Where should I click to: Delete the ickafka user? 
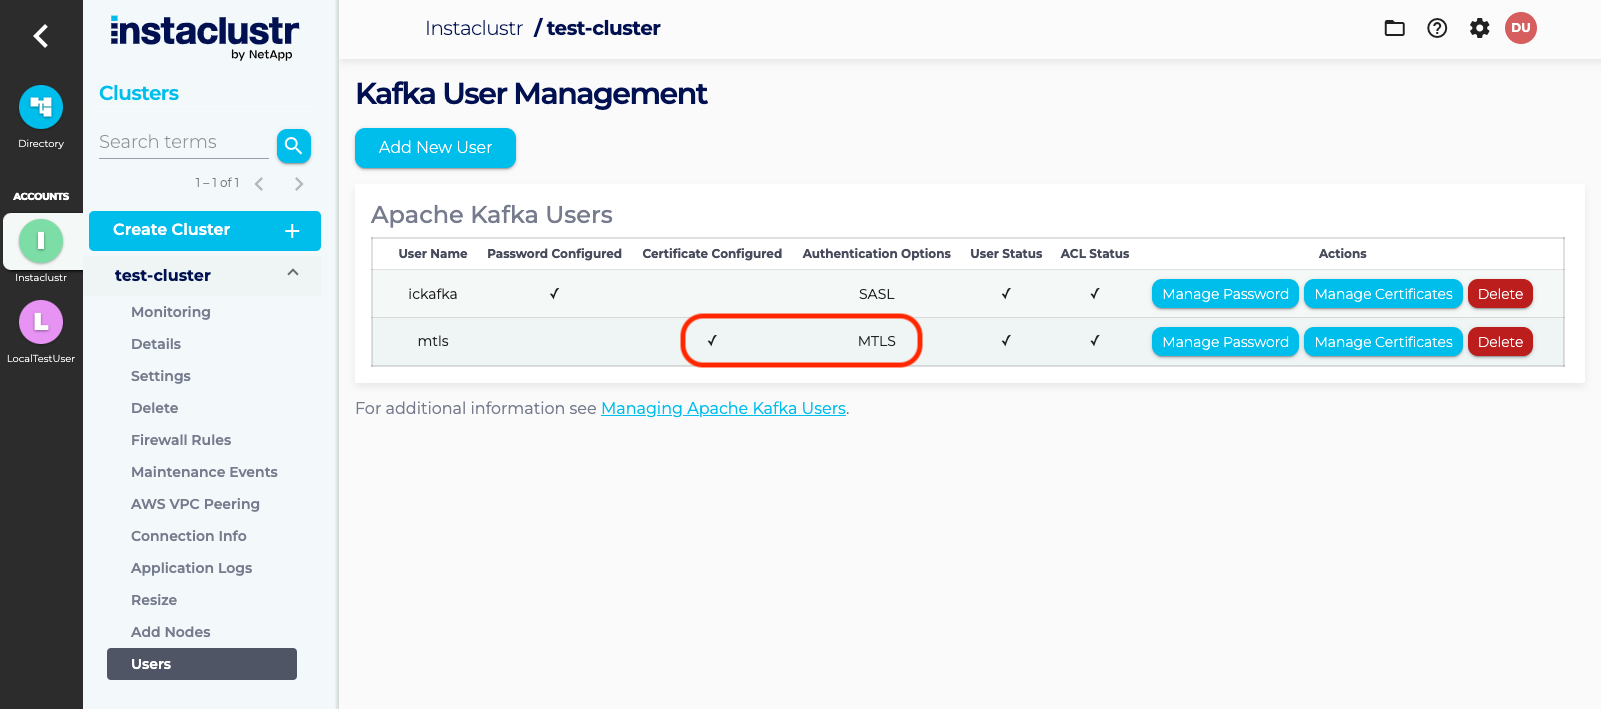pyautogui.click(x=1500, y=294)
